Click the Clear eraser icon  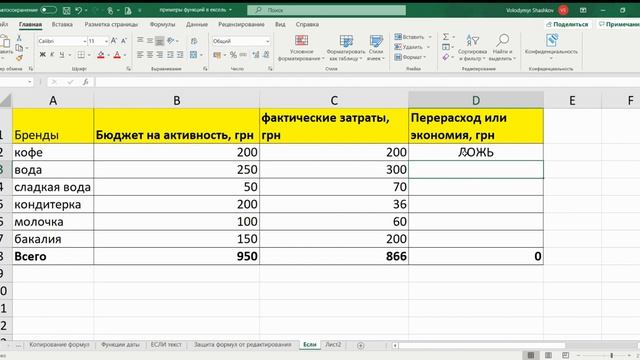click(x=446, y=57)
